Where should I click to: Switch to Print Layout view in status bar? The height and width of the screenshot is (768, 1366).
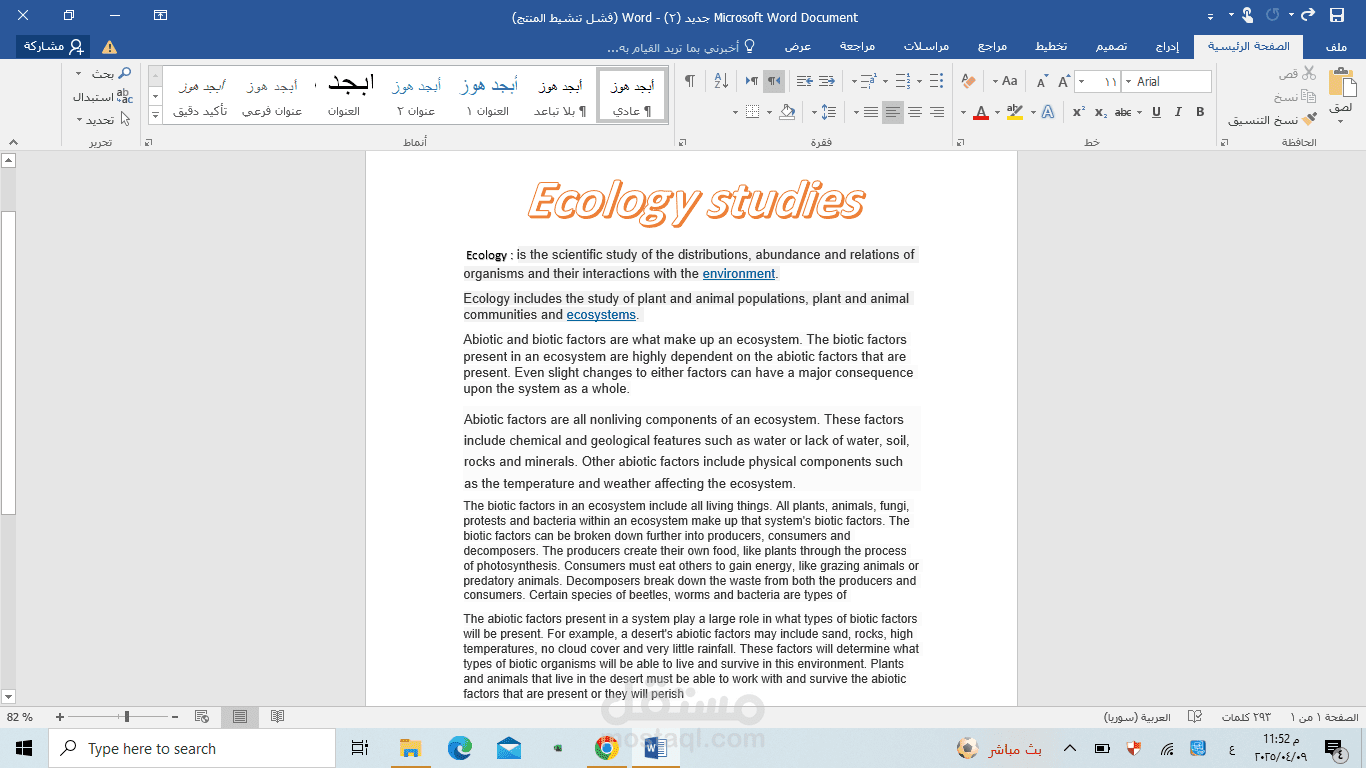[x=240, y=717]
